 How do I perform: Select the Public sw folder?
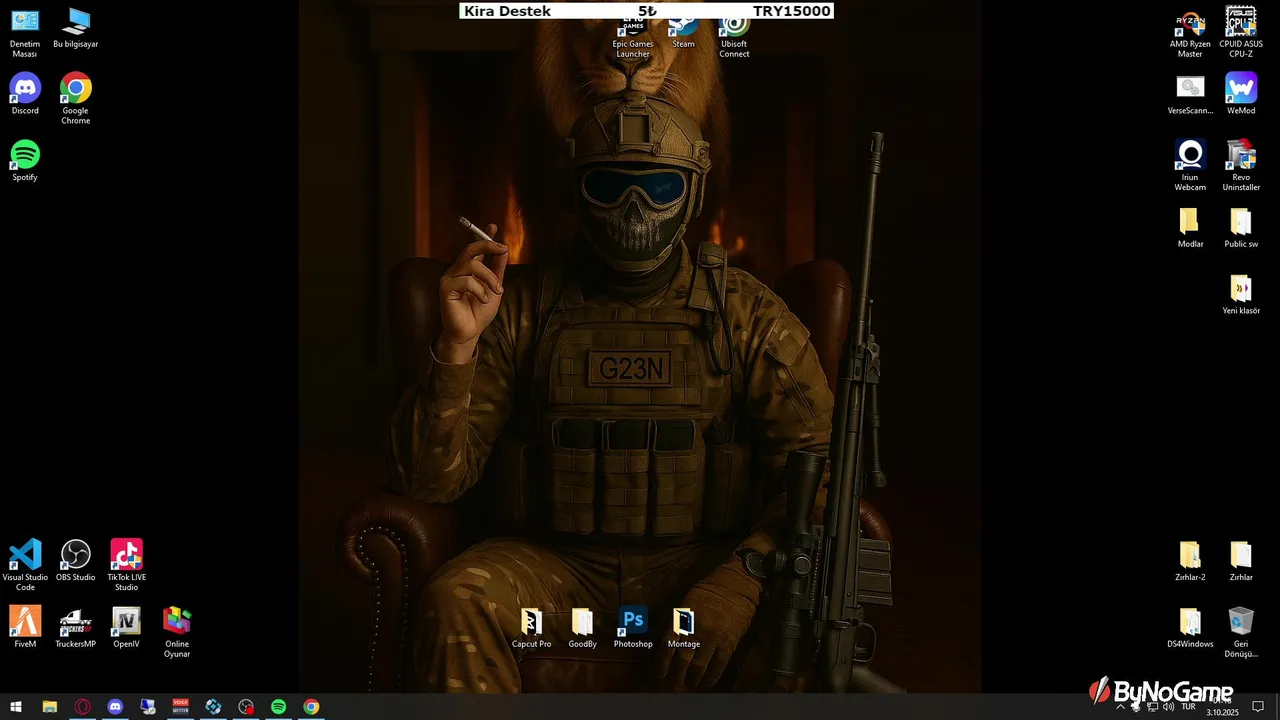point(1241,228)
